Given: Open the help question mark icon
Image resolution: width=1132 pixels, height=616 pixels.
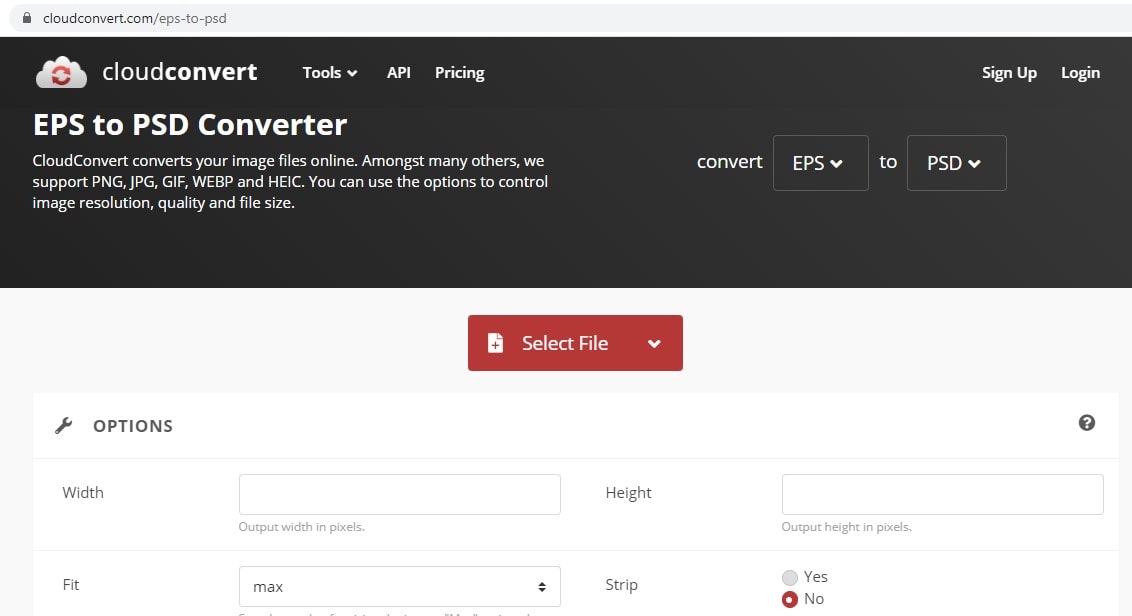Looking at the screenshot, I should (x=1087, y=423).
